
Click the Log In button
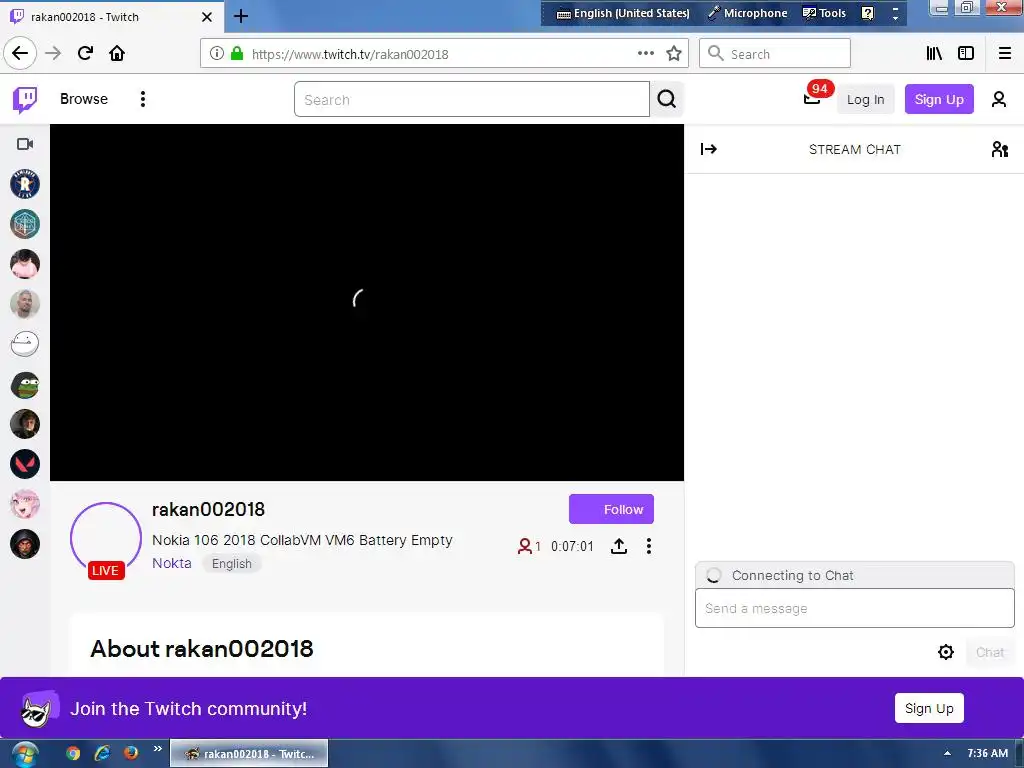point(865,99)
